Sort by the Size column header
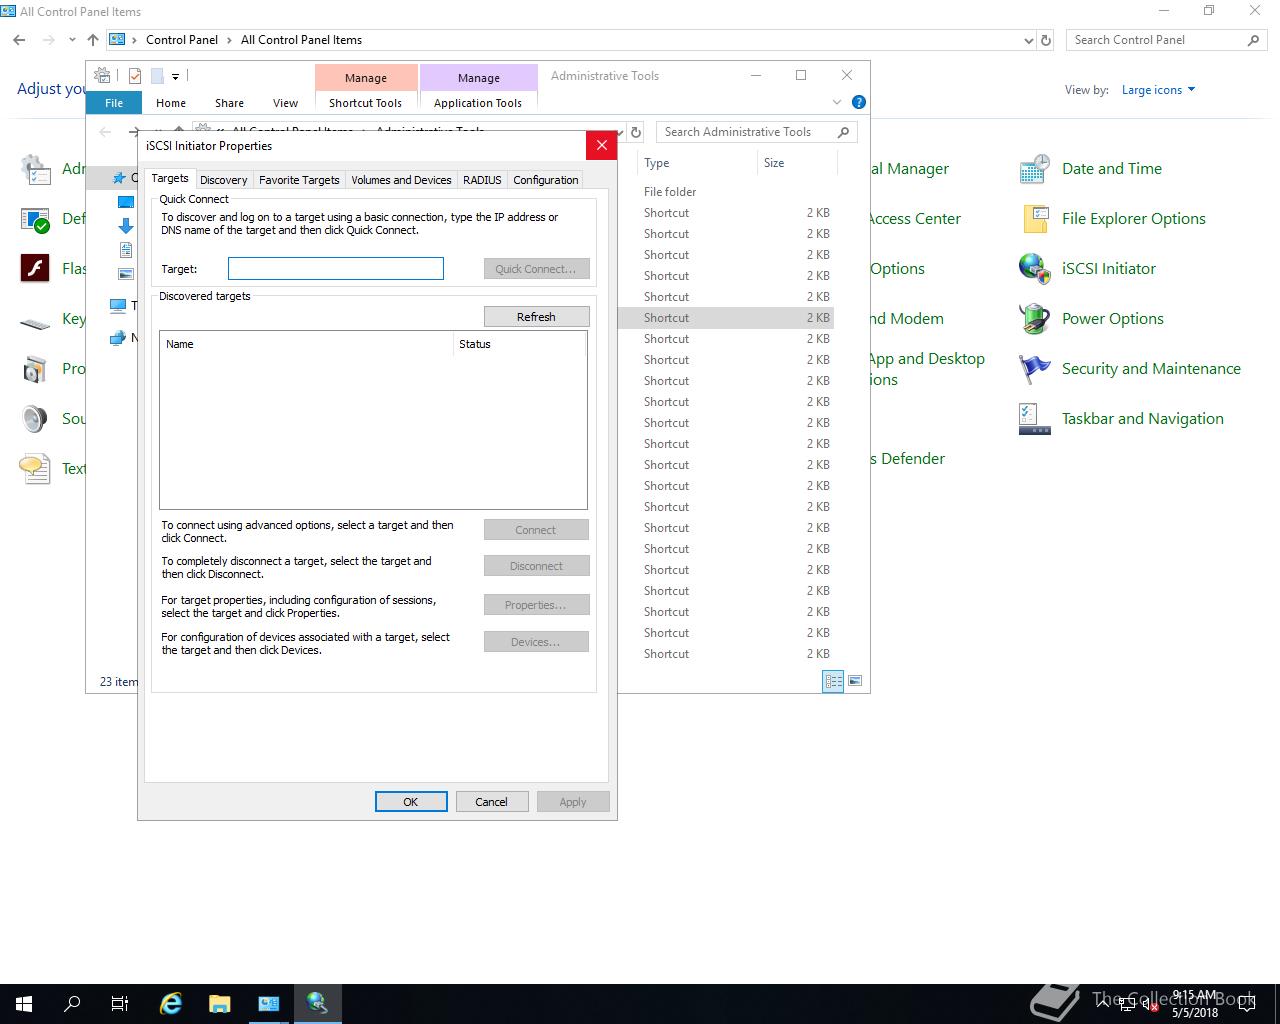 [x=796, y=163]
